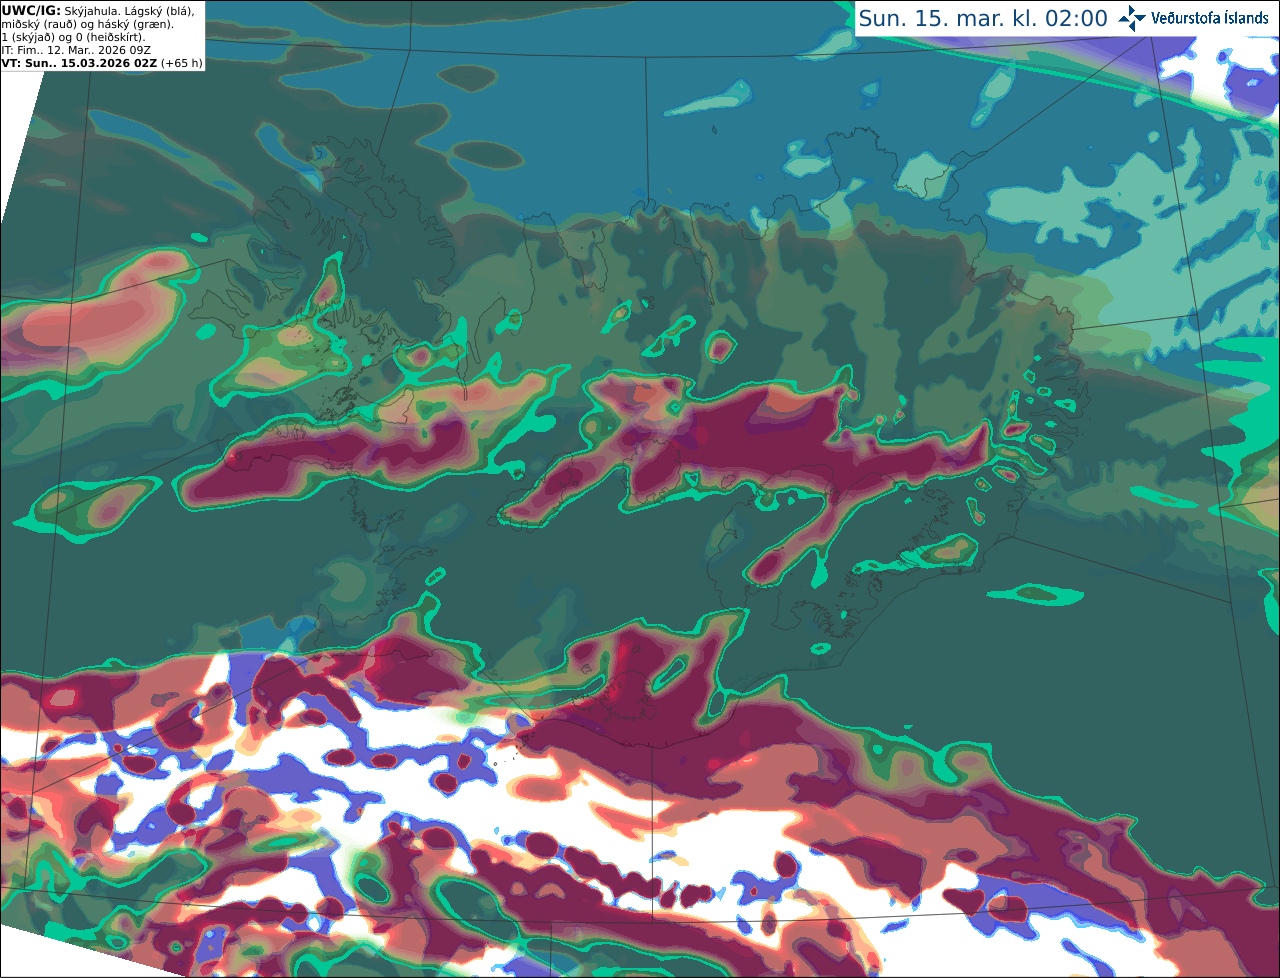This screenshot has width=1280, height=978.
Task: Click the Veðurstofa Íslands pinwheel logo icon
Action: (x=1132, y=18)
